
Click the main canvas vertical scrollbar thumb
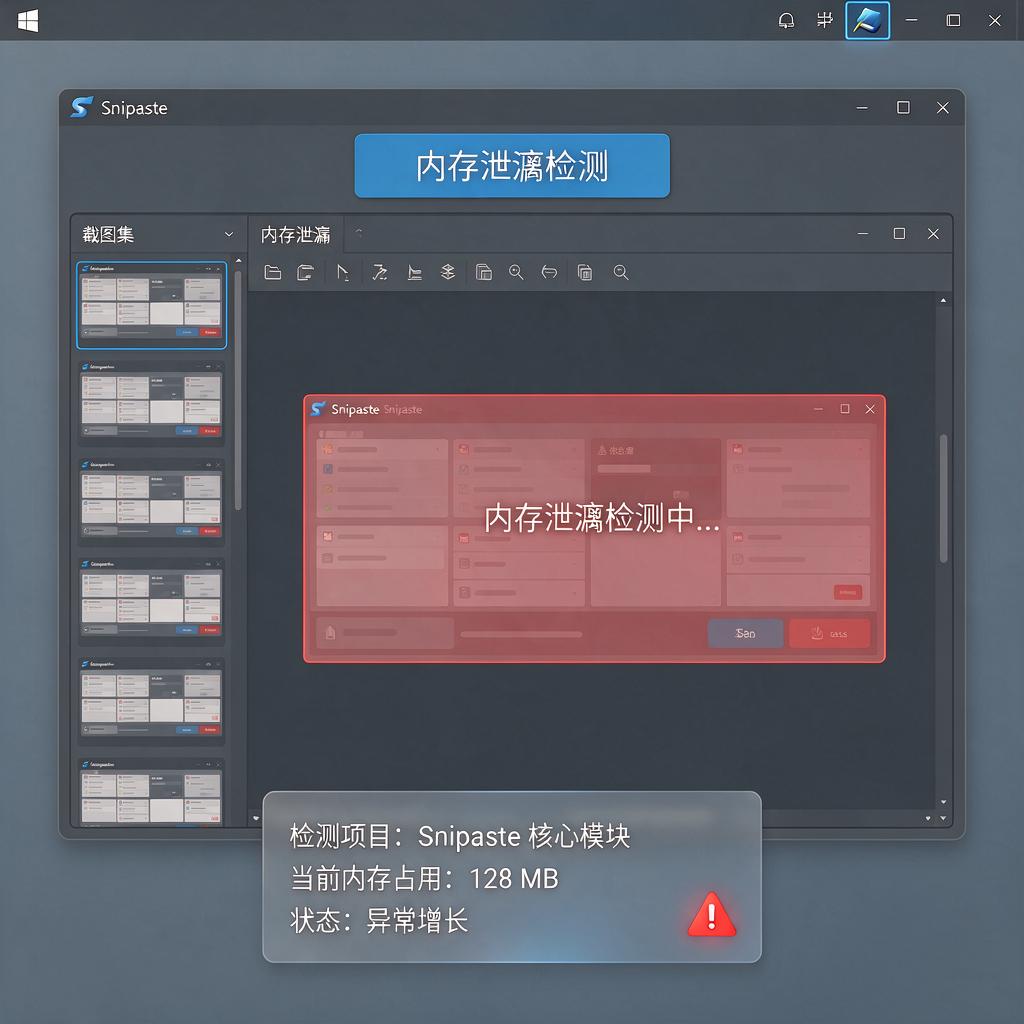point(943,498)
